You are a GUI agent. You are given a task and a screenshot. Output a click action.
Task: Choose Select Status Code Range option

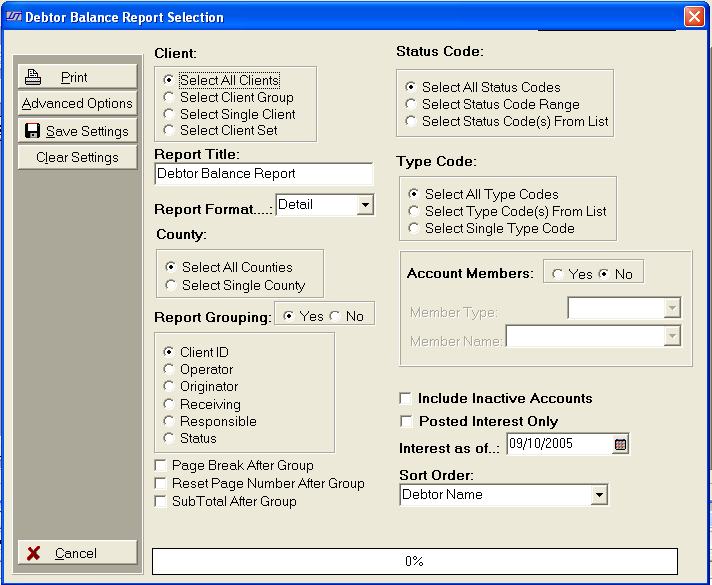coord(411,105)
